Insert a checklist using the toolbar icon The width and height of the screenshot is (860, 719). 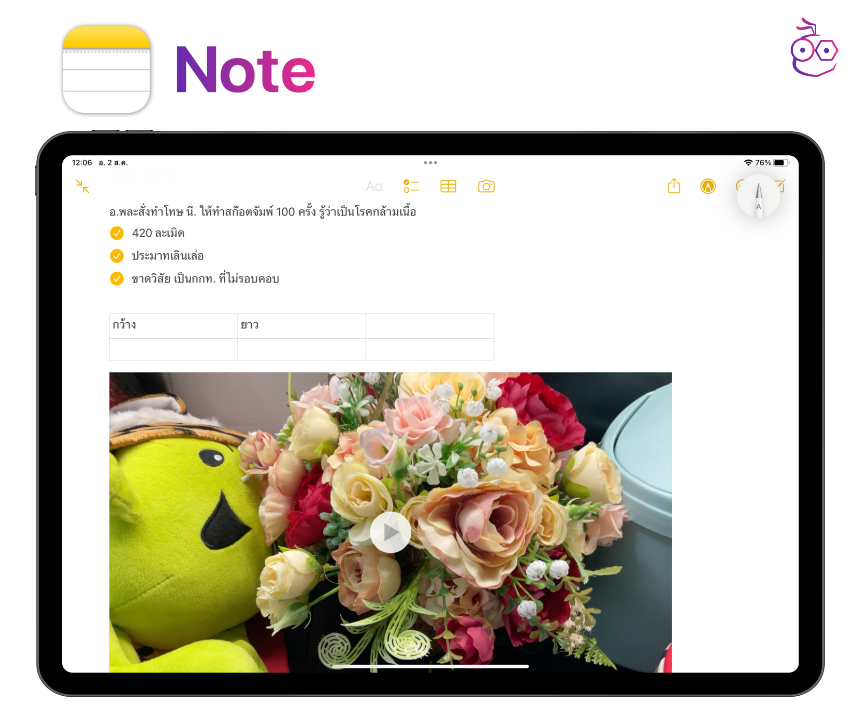click(x=411, y=186)
